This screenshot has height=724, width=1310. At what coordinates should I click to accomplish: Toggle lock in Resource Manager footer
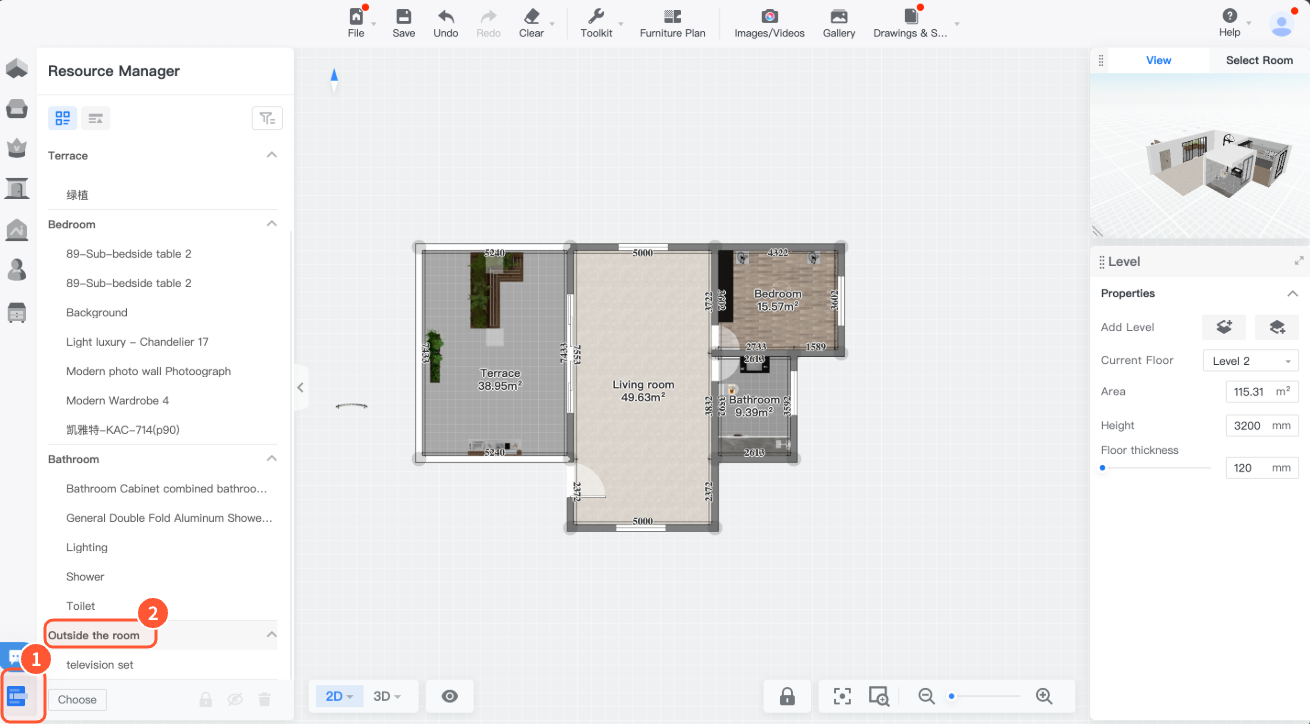(205, 700)
